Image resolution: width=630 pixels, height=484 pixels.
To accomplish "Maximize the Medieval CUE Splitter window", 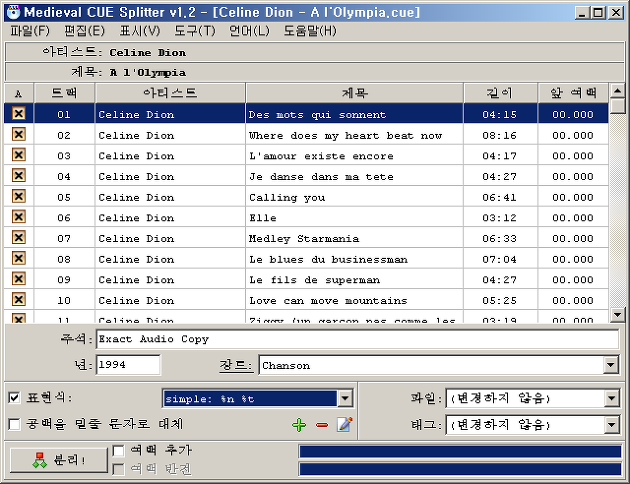I will tap(598, 12).
